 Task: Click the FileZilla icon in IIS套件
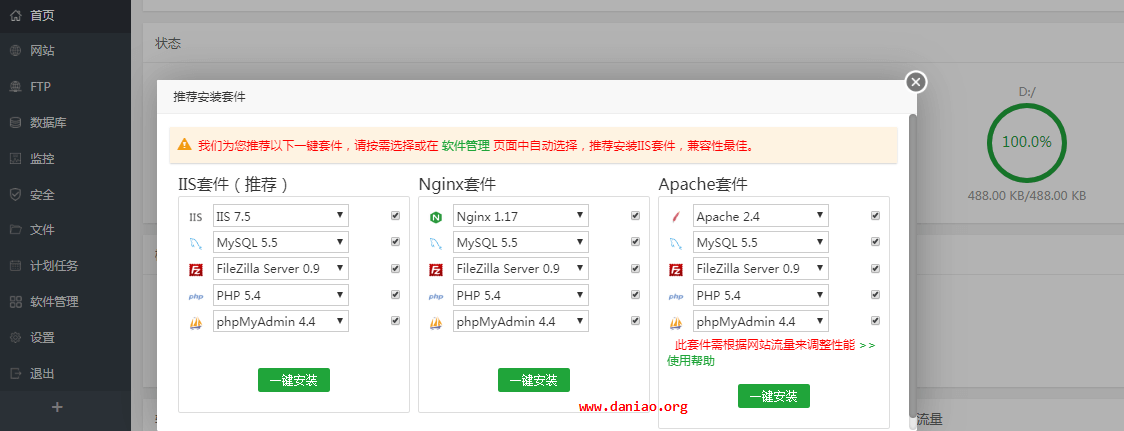[x=196, y=270]
